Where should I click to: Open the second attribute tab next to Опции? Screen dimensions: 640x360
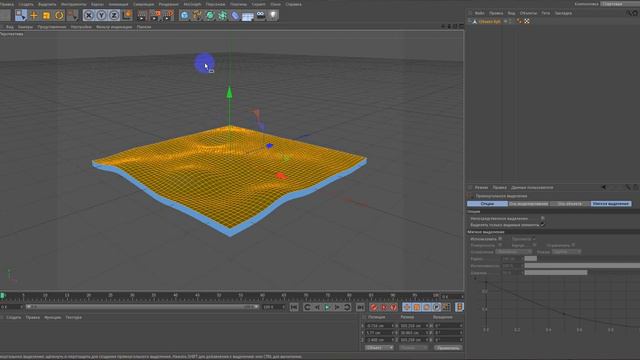tap(529, 203)
